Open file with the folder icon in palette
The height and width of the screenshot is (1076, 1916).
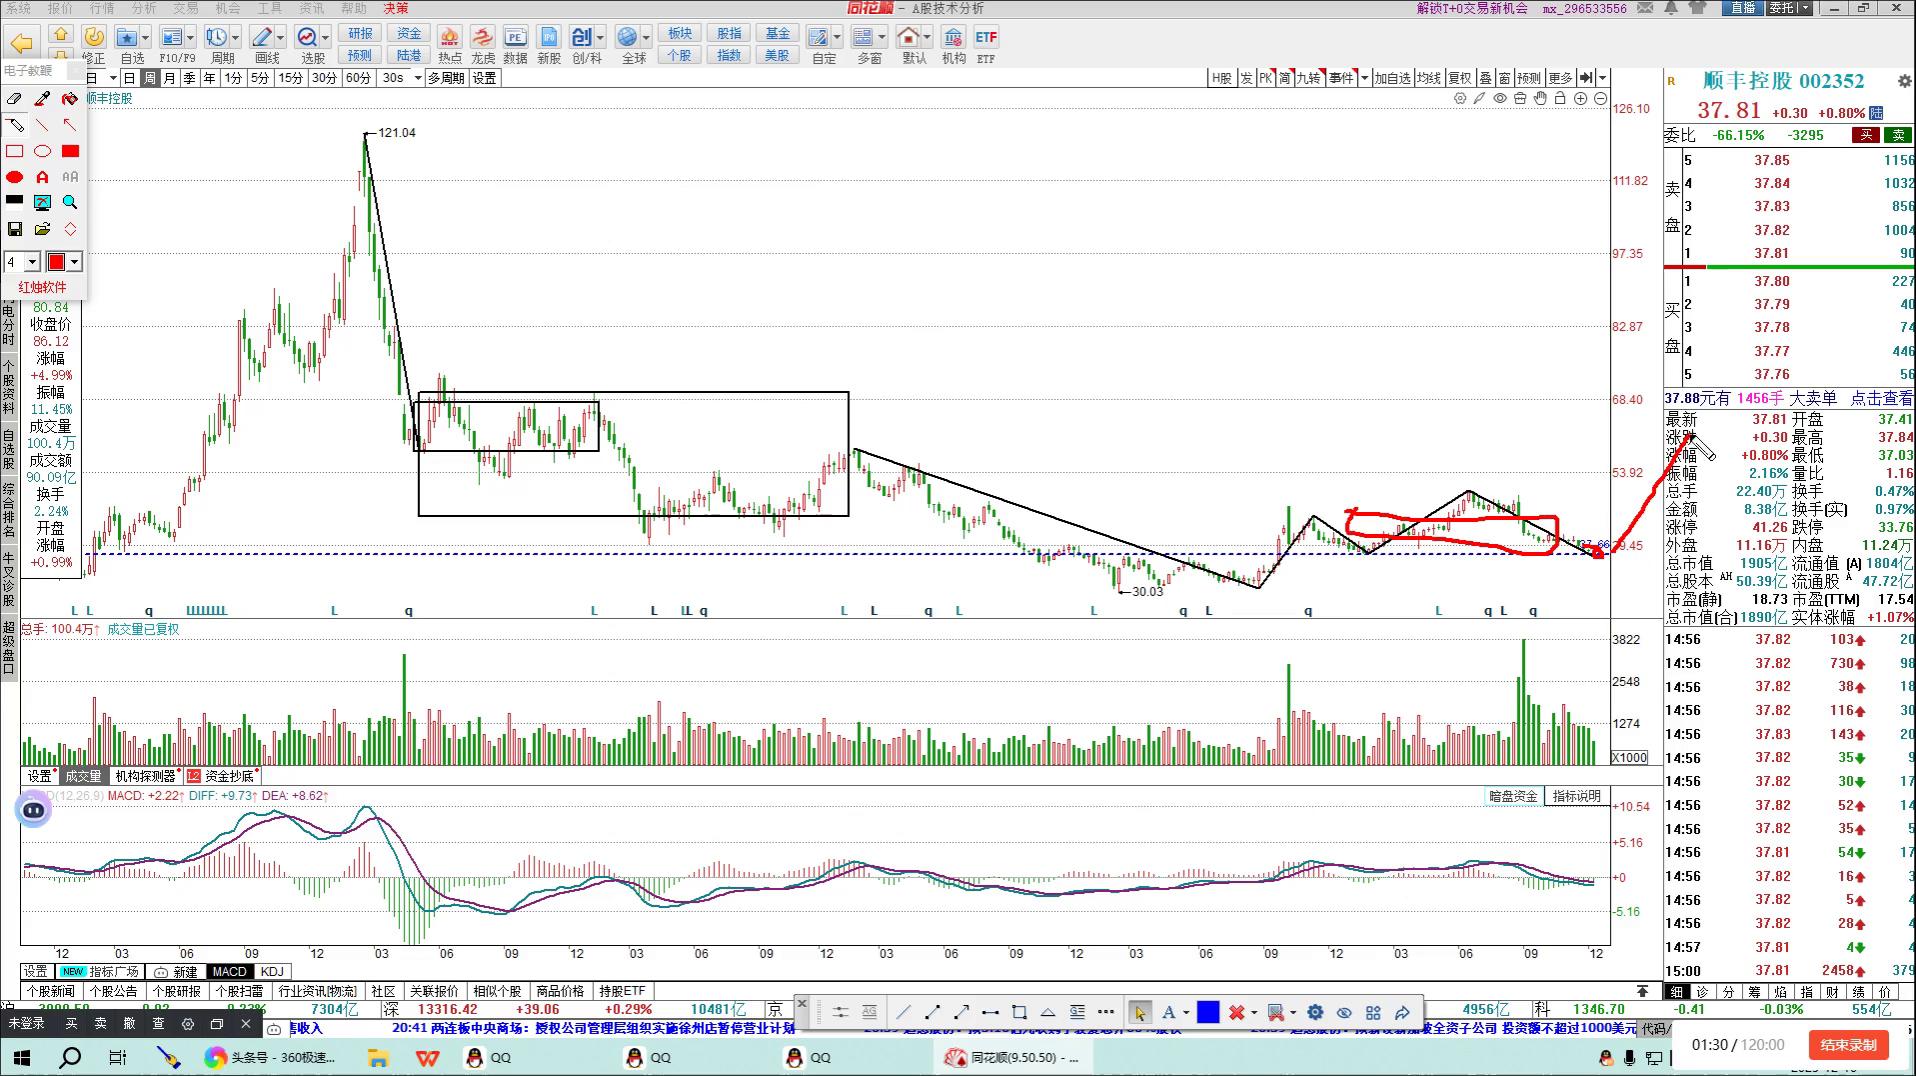pos(42,229)
